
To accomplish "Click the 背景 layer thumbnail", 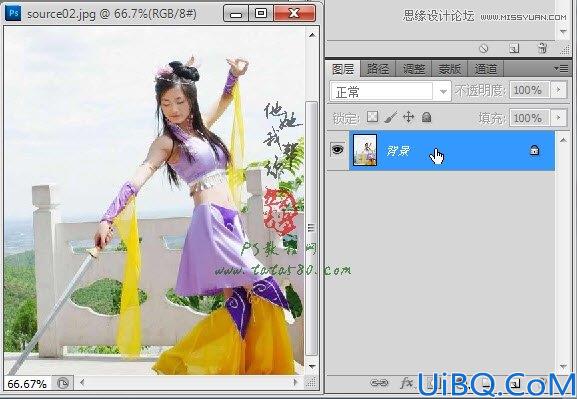I will pyautogui.click(x=365, y=149).
